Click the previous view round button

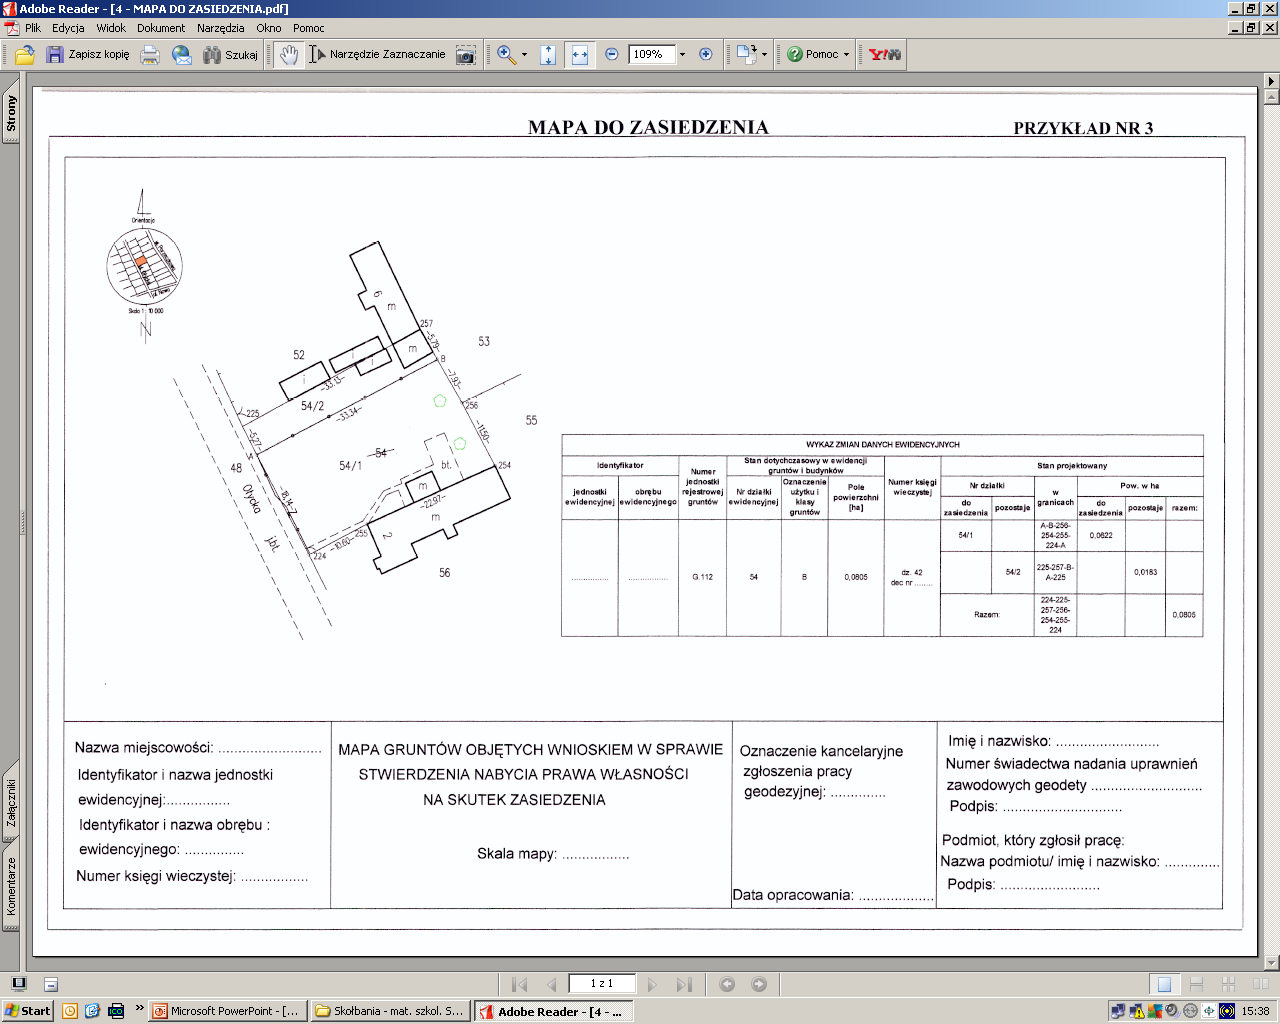click(727, 984)
